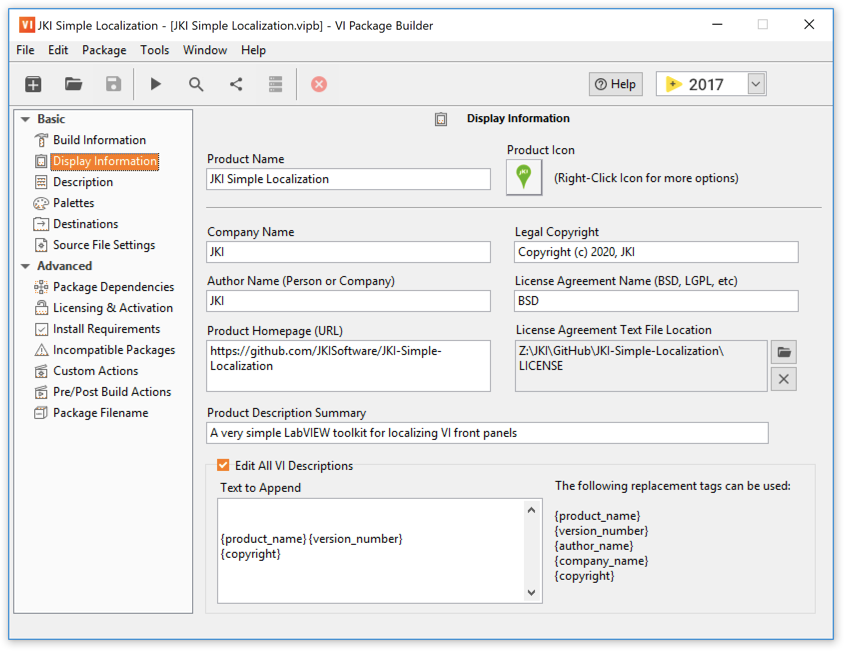The width and height of the screenshot is (845, 651).
Task: Open the File menu
Action: 25,50
